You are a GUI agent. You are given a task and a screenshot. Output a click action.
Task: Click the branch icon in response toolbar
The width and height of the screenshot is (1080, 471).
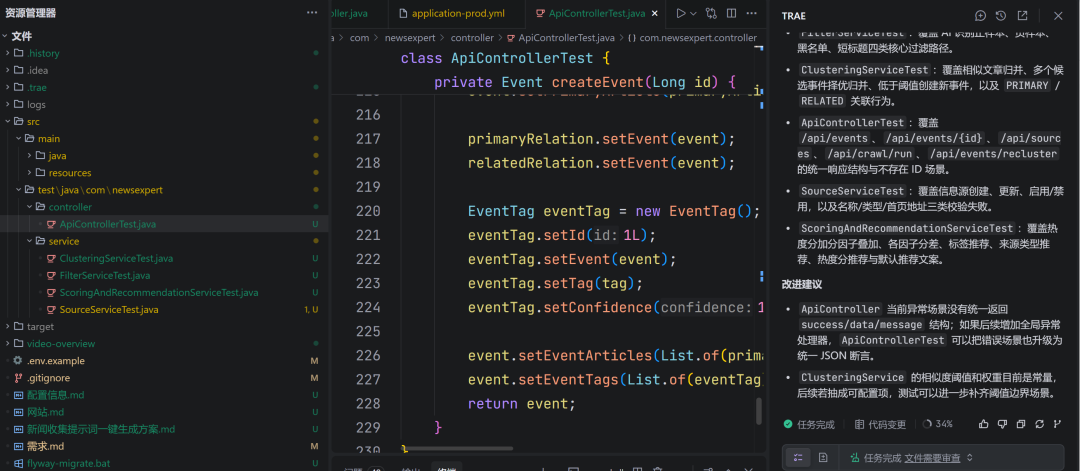[x=1057, y=424]
